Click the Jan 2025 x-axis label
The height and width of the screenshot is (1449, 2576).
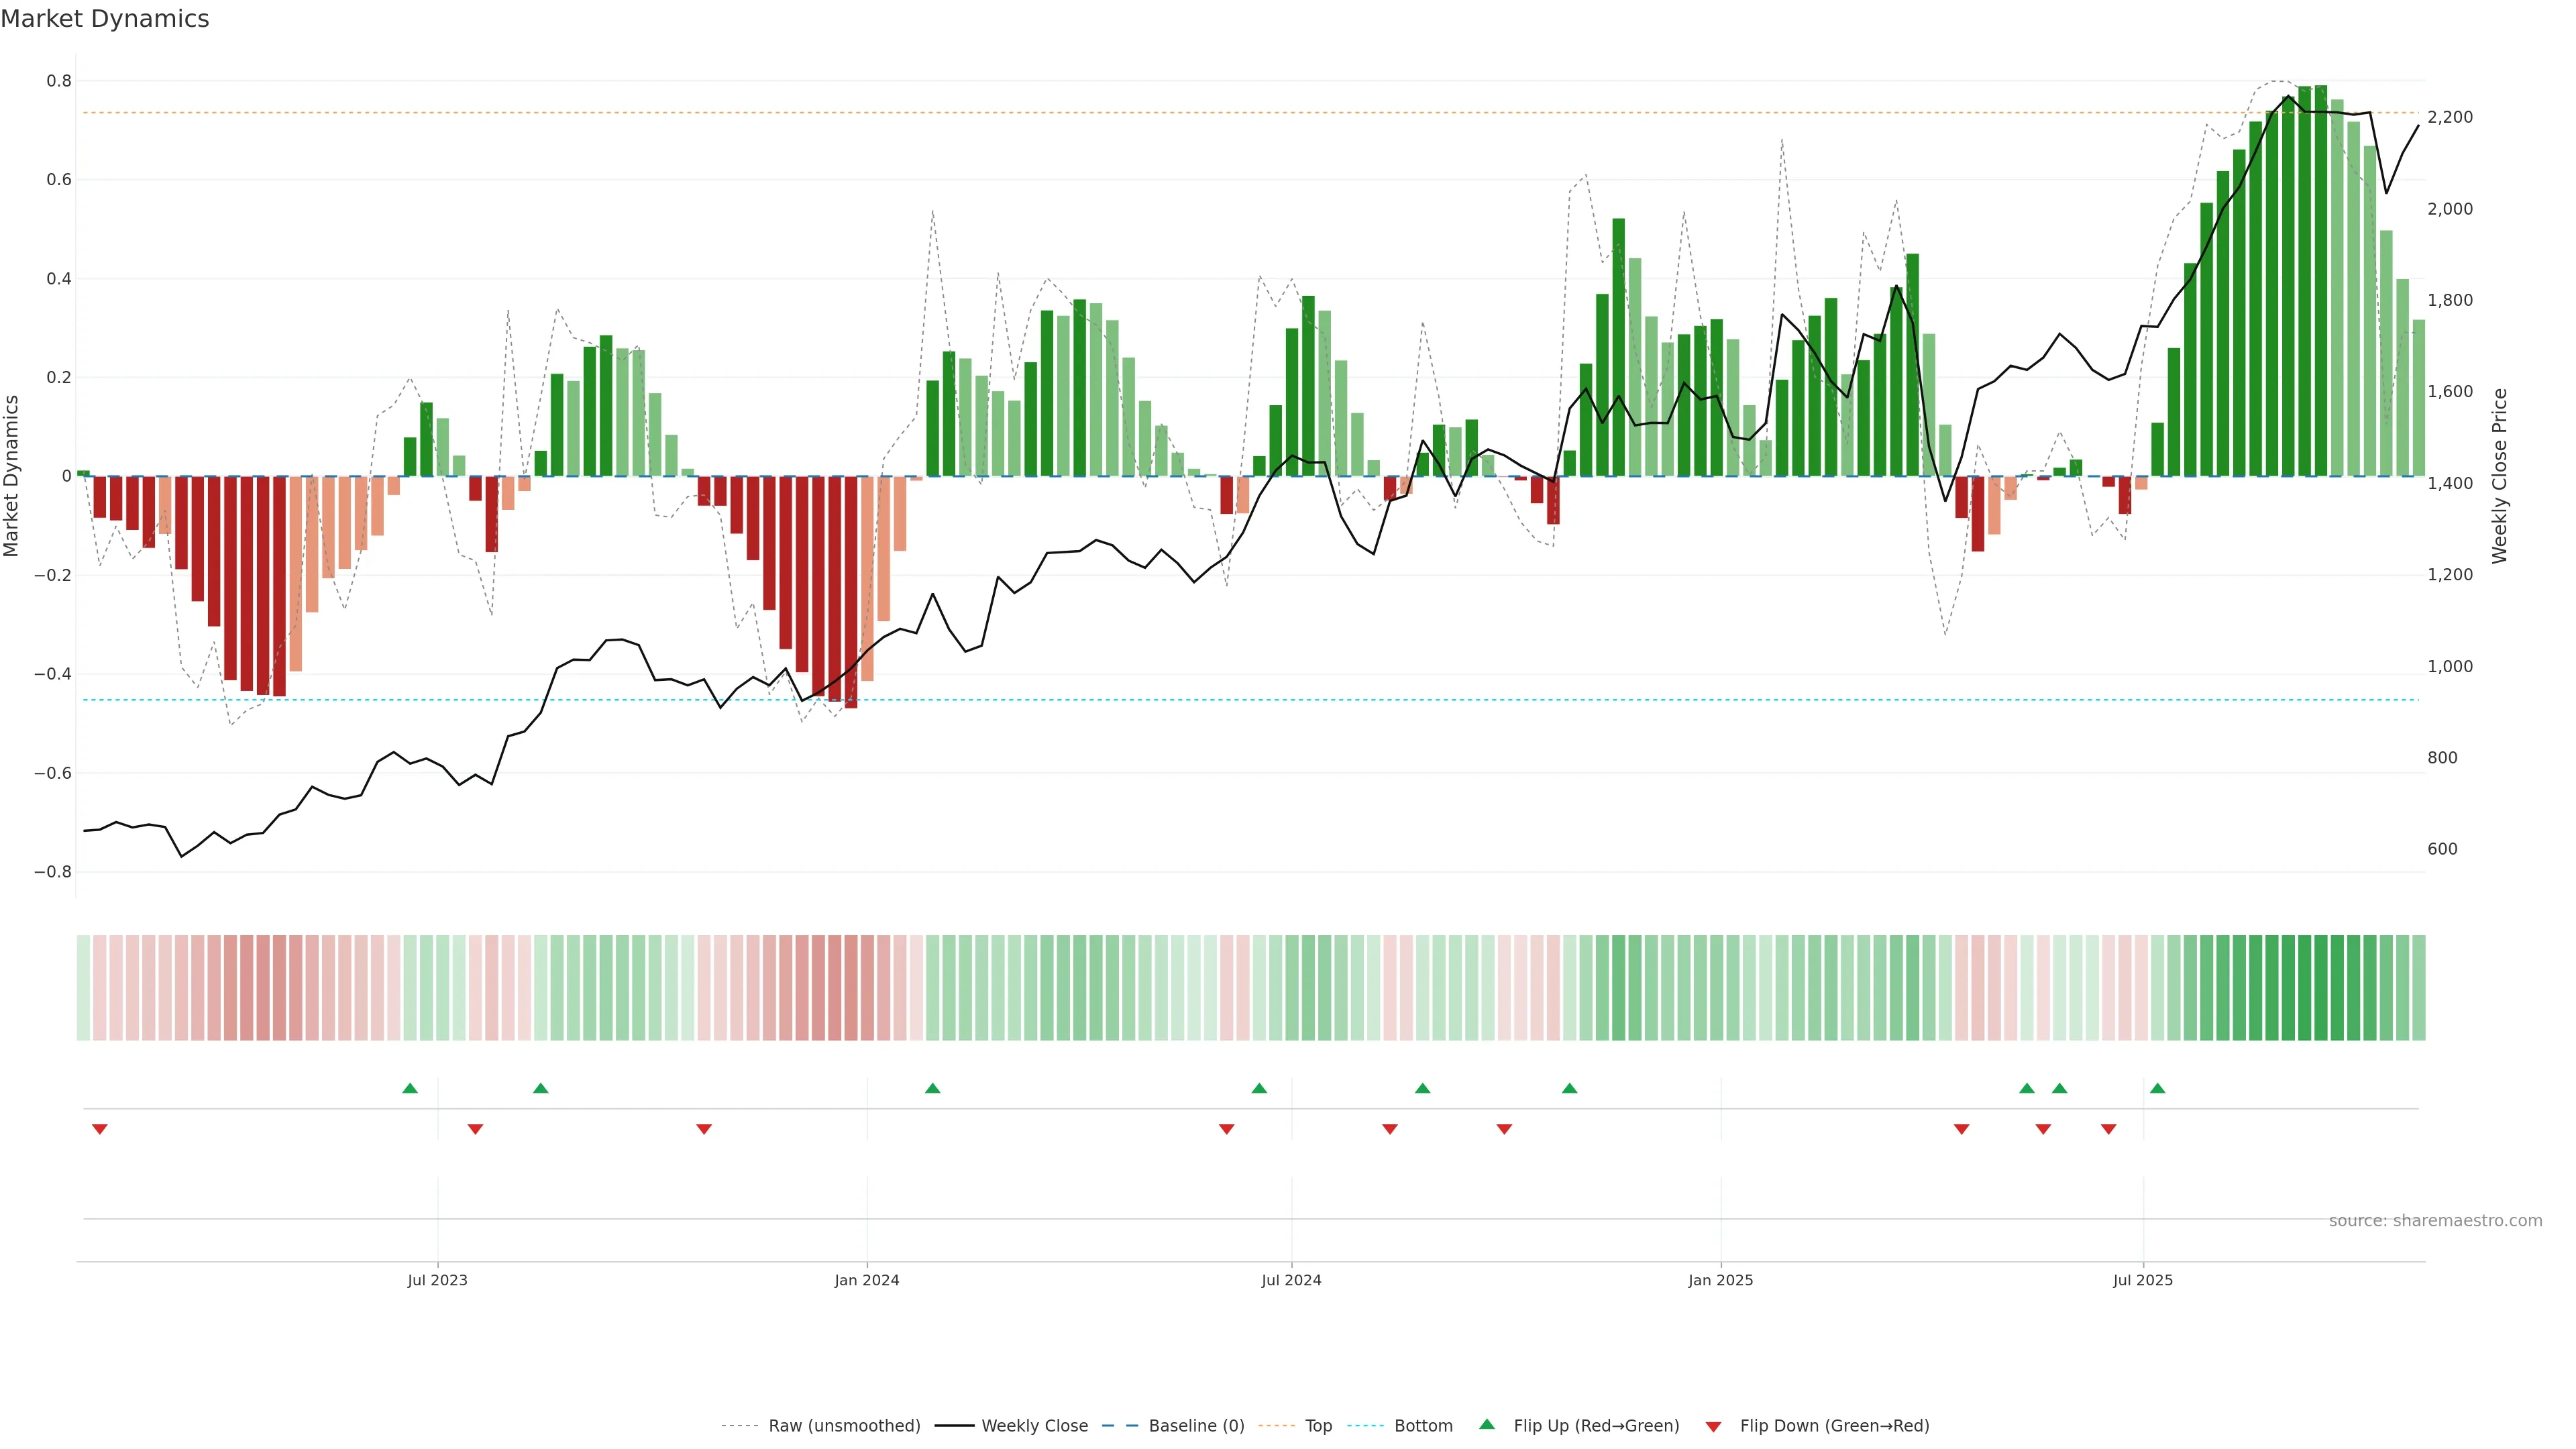pos(1720,1280)
